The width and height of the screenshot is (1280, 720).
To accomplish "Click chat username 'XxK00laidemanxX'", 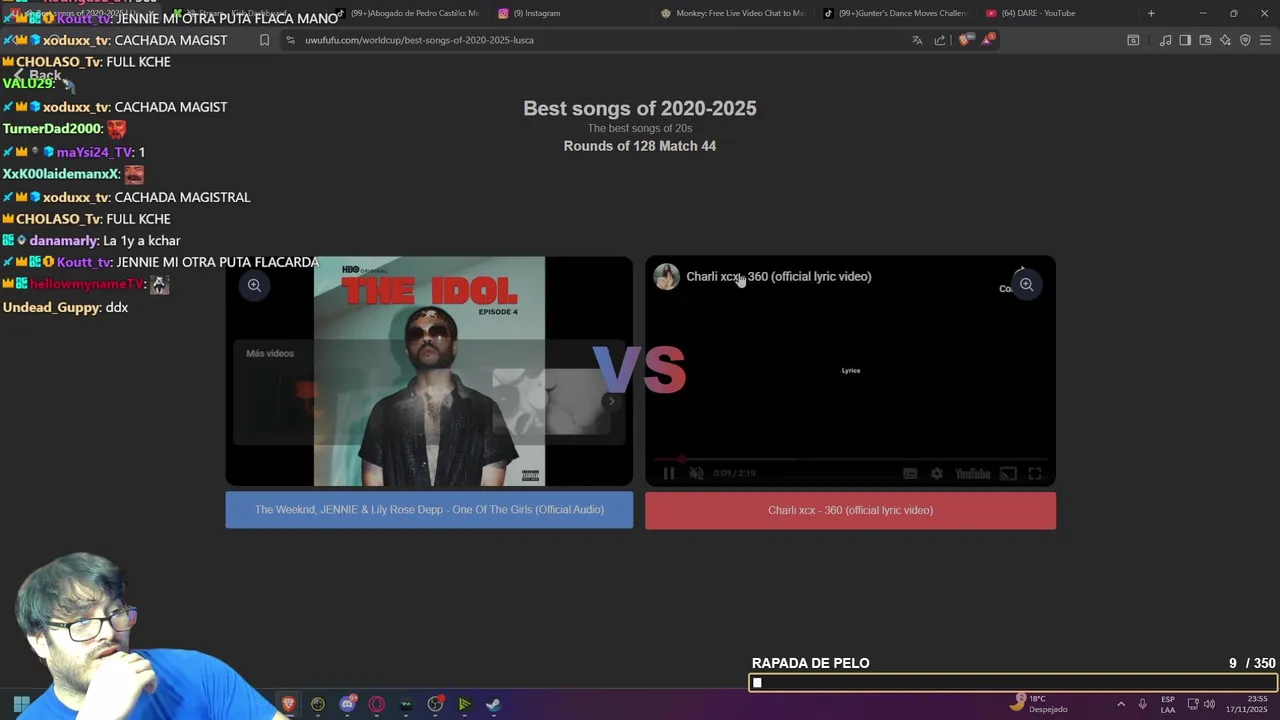I will click(x=61, y=174).
